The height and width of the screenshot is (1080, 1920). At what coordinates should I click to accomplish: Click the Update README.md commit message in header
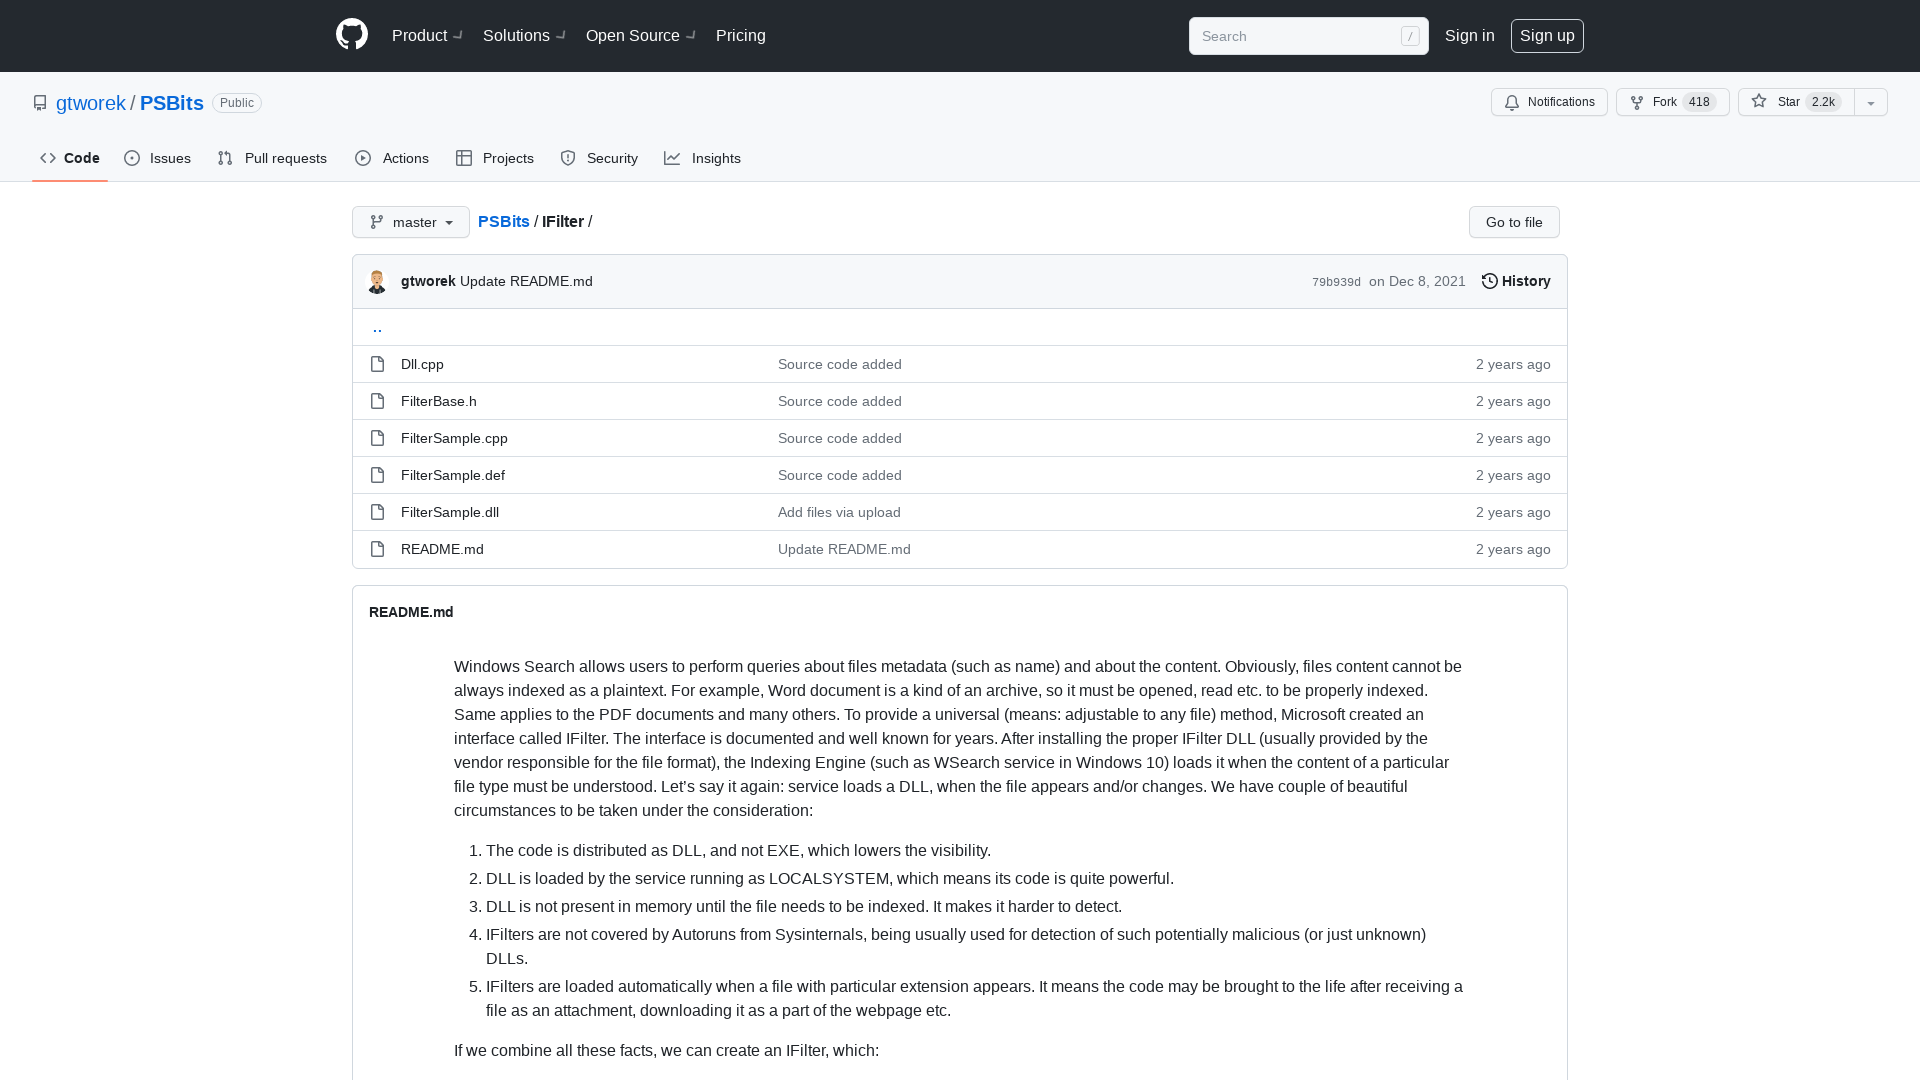pyautogui.click(x=526, y=281)
